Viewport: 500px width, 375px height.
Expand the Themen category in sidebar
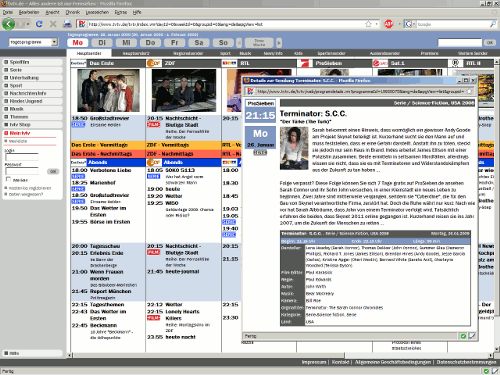(x=33, y=117)
